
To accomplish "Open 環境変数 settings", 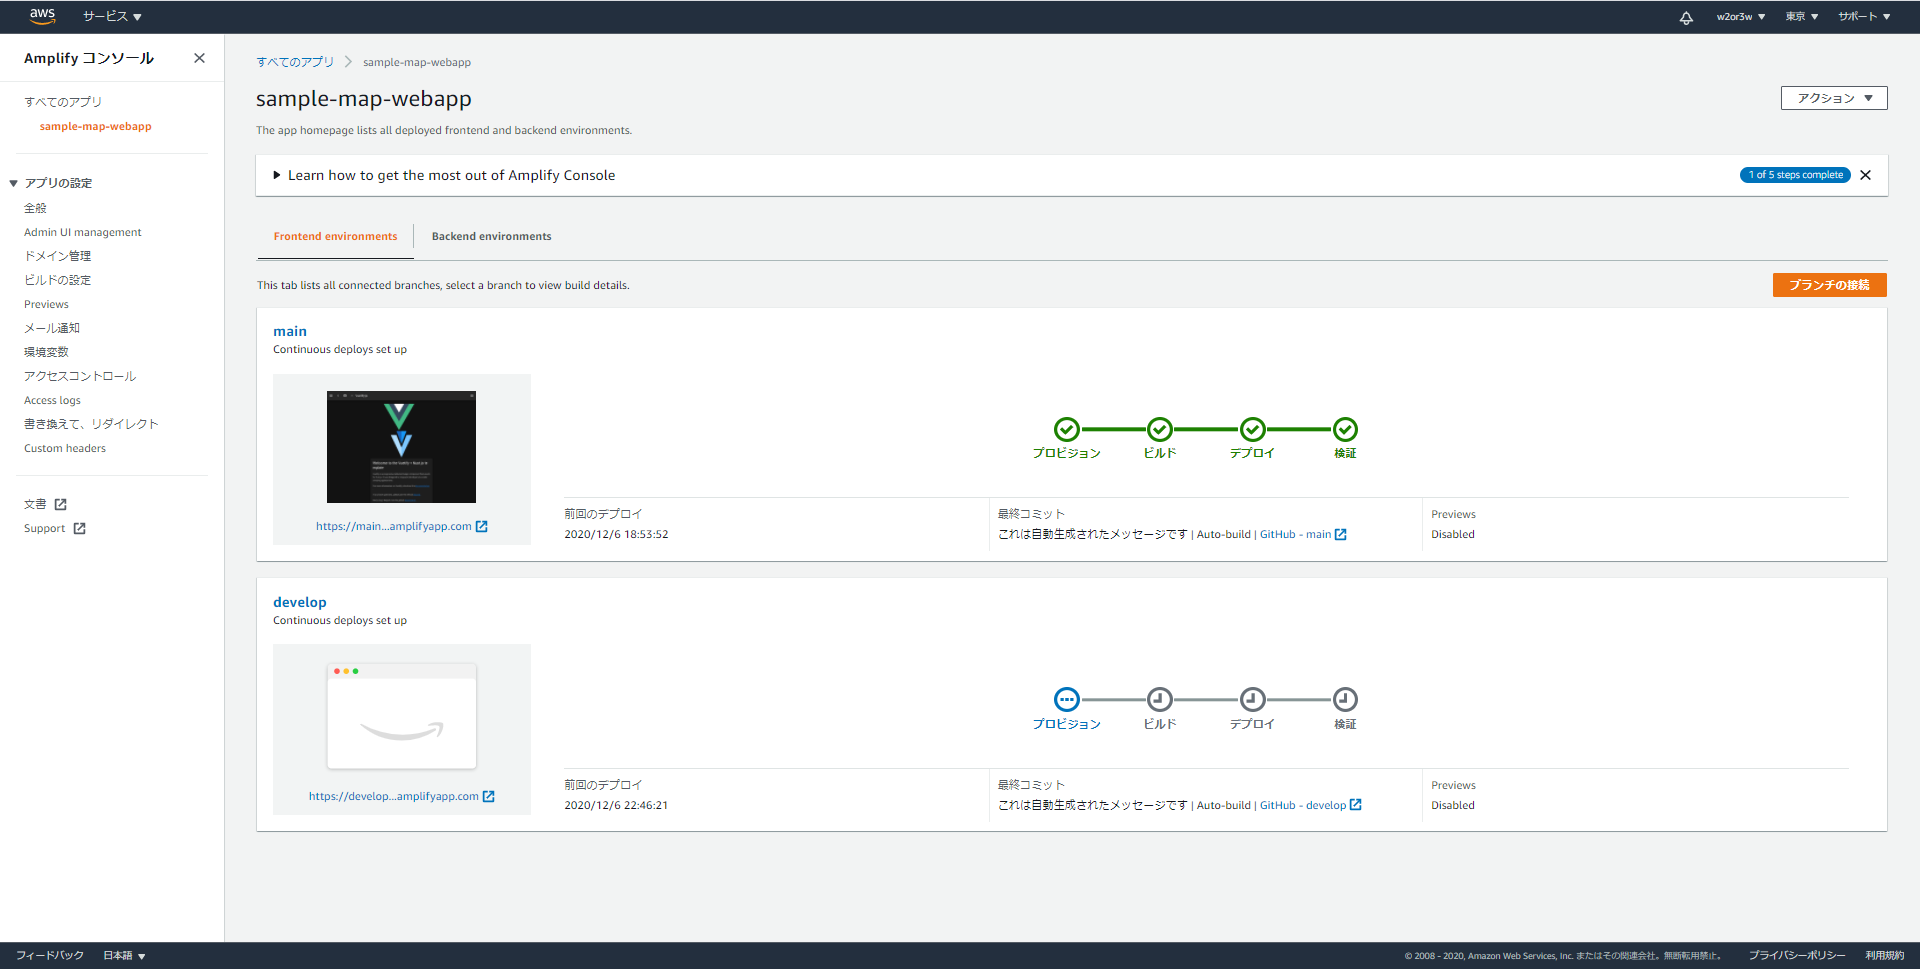I will [x=46, y=352].
